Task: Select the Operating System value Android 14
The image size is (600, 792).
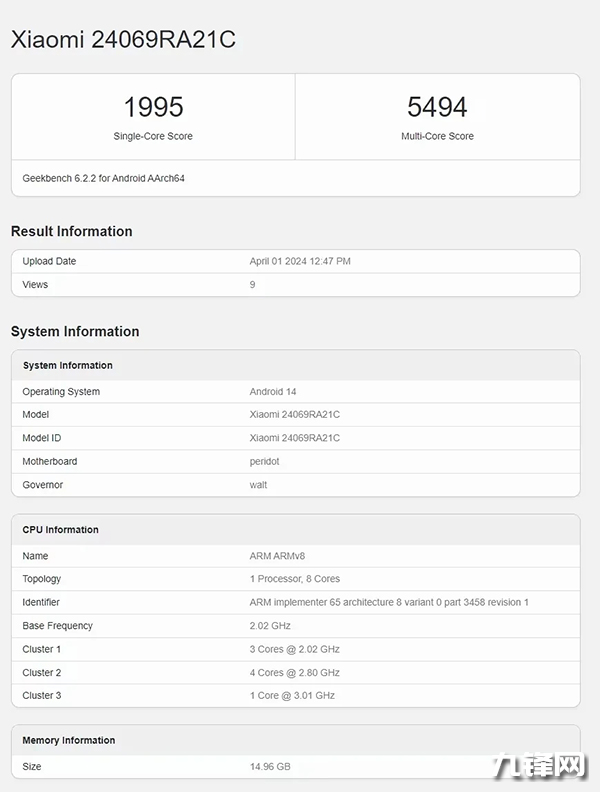Action: click(x=273, y=392)
